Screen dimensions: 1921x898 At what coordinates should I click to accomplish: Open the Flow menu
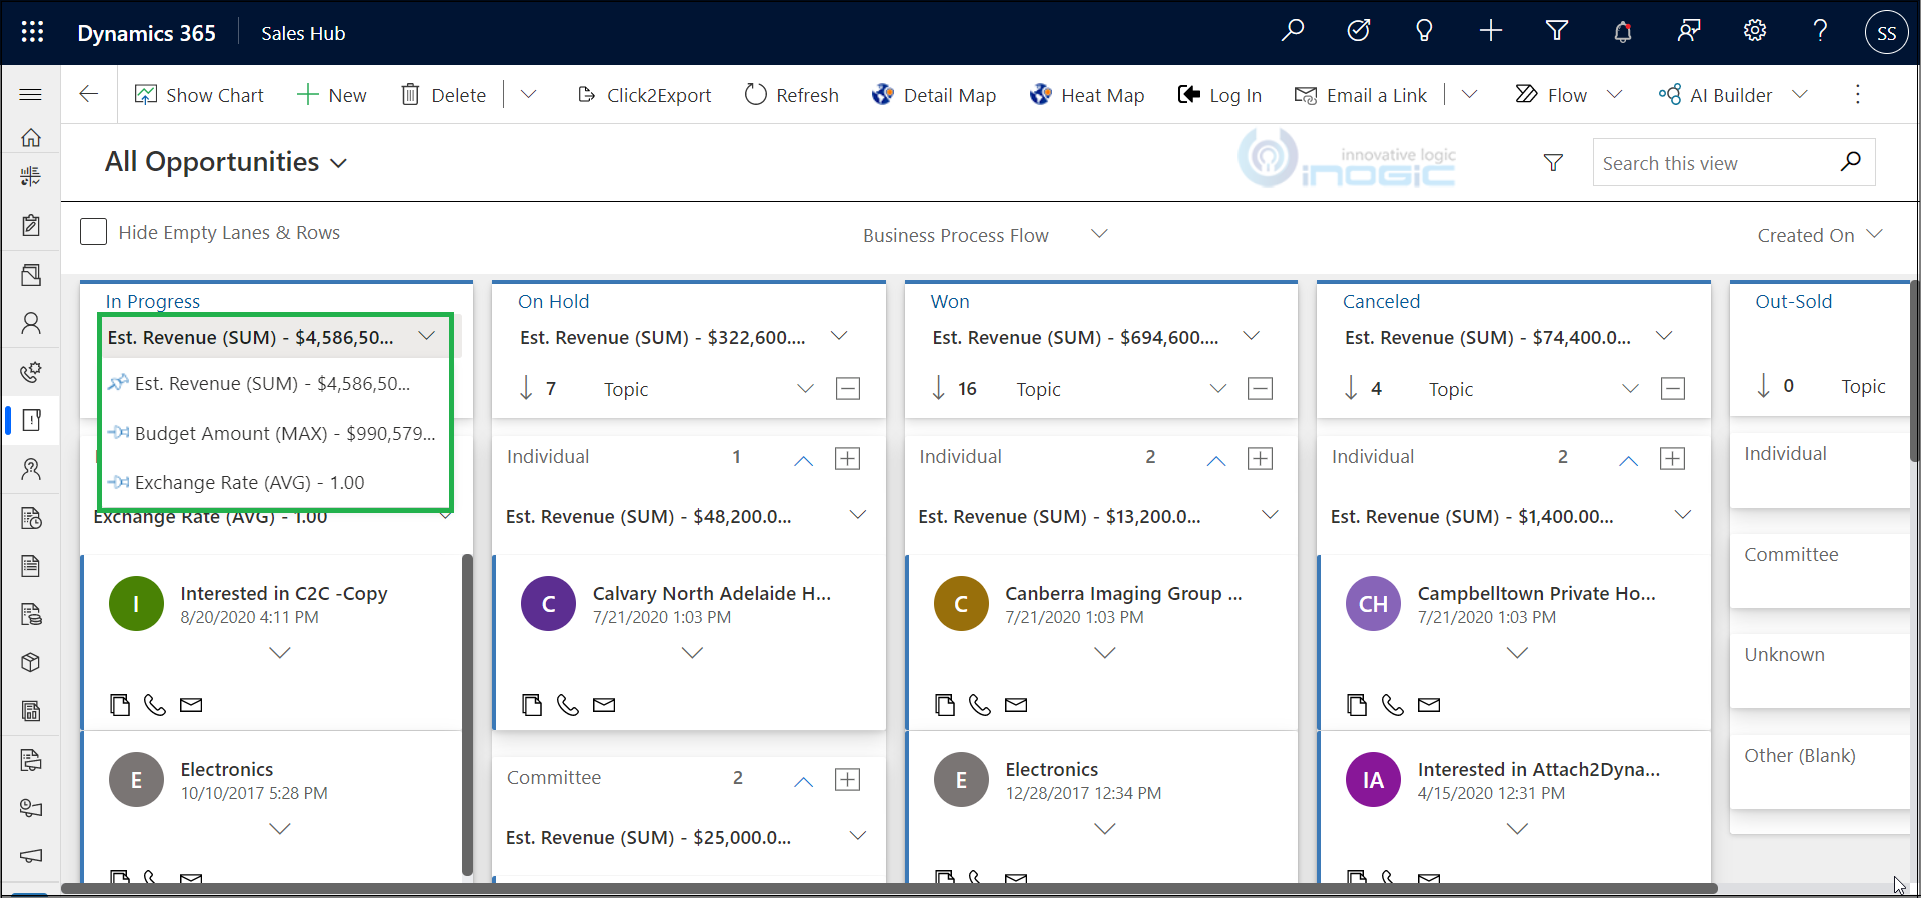1568,94
